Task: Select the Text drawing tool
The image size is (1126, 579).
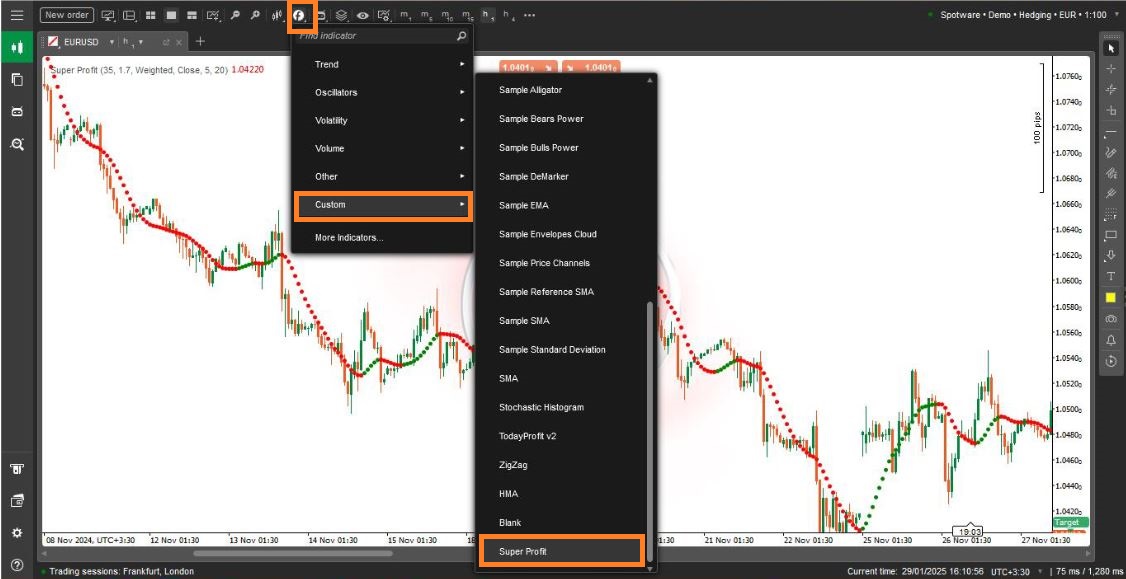Action: tap(1110, 276)
